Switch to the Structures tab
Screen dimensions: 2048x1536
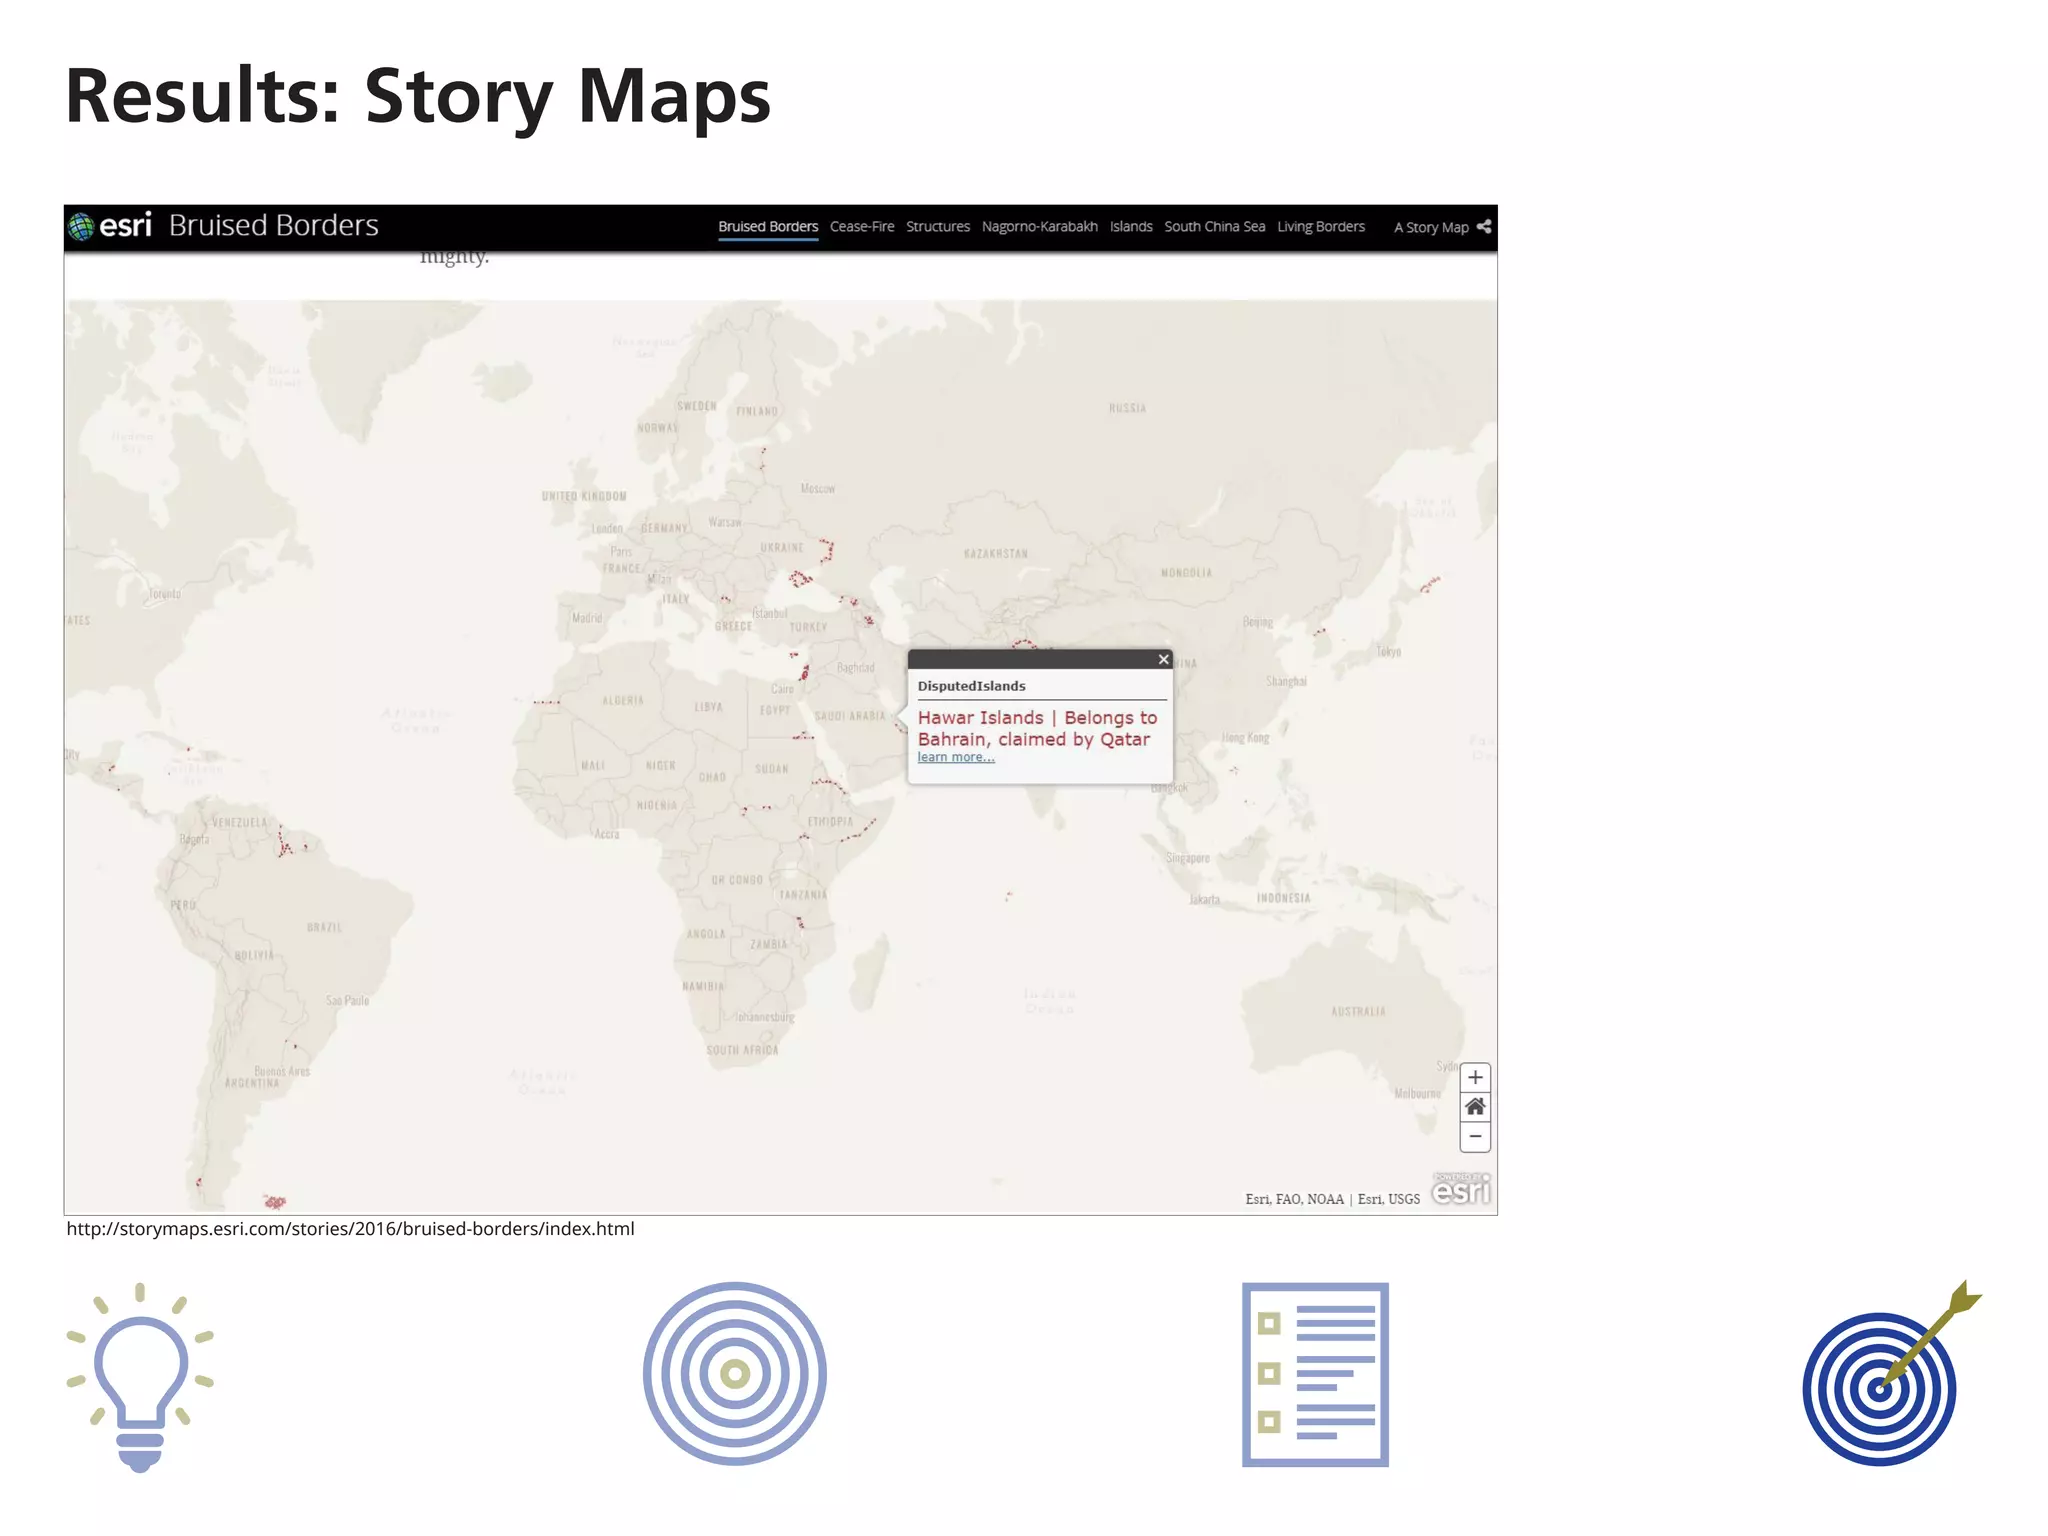(x=937, y=227)
